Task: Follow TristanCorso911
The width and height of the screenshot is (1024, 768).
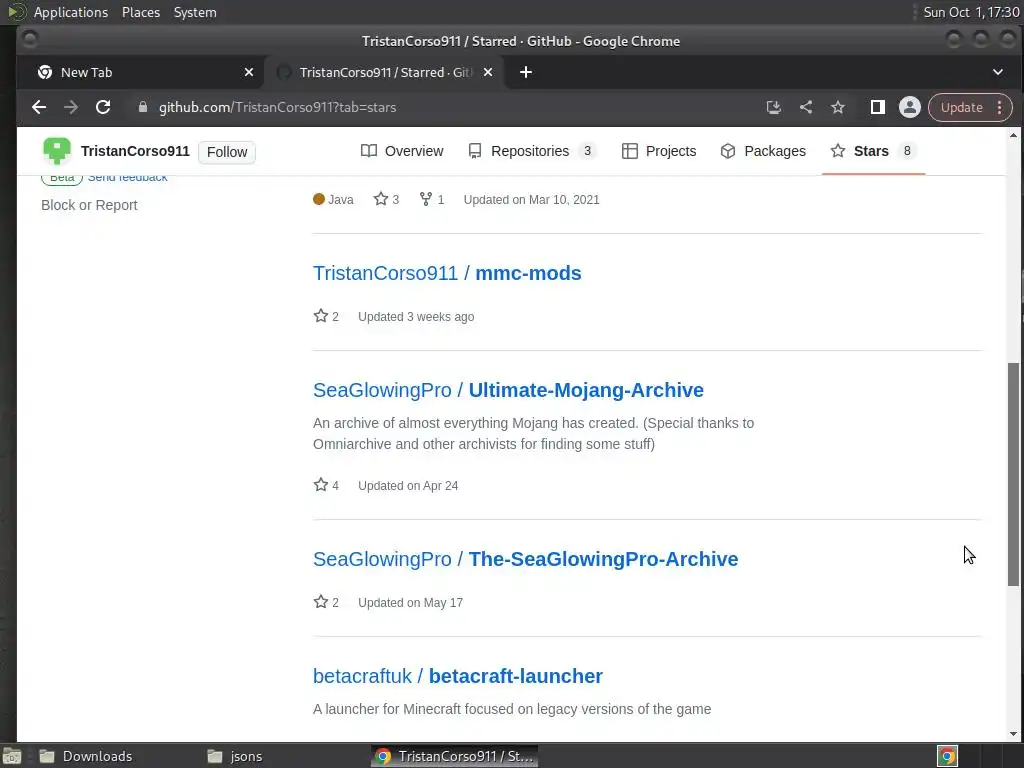Action: 227,152
